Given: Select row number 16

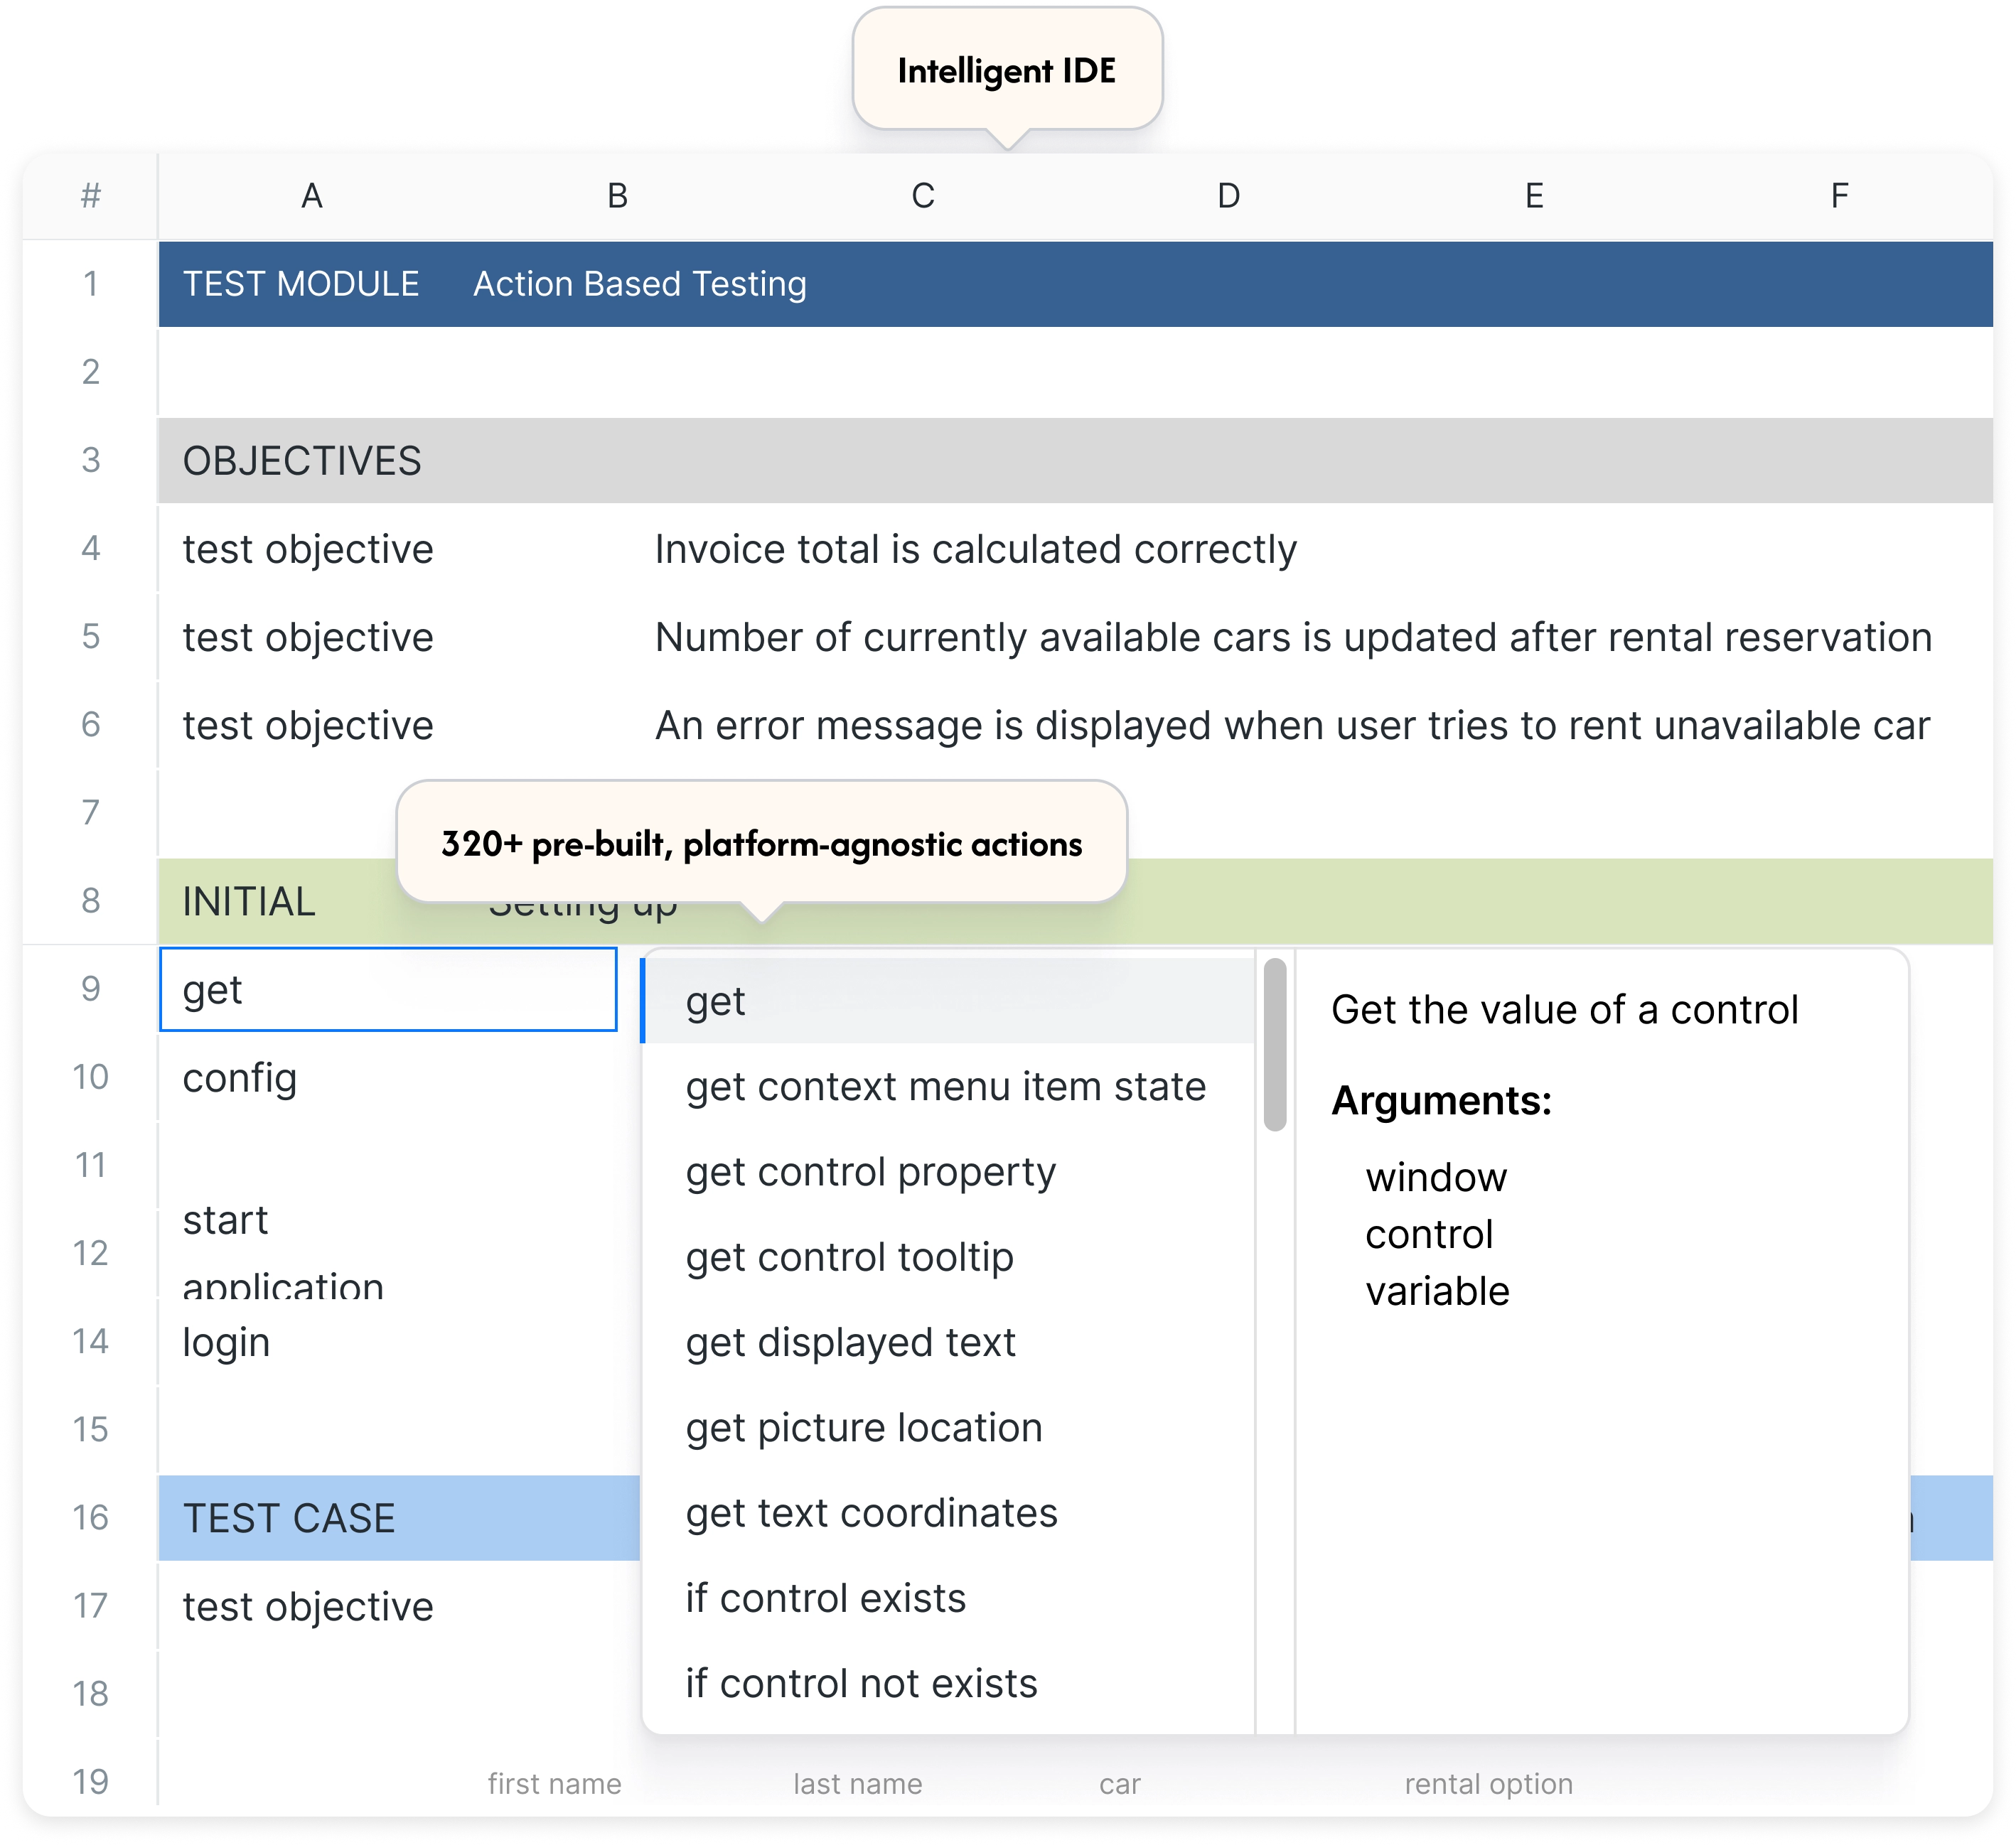Looking at the screenshot, I should click(x=91, y=1518).
